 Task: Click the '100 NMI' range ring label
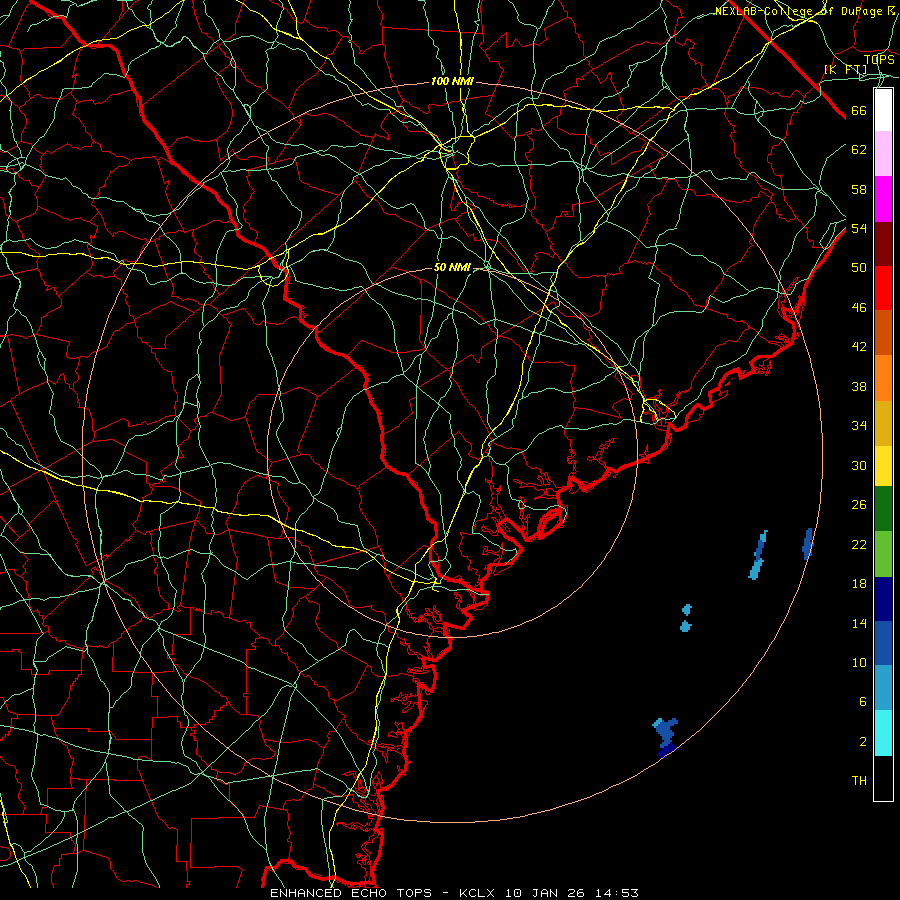452,82
